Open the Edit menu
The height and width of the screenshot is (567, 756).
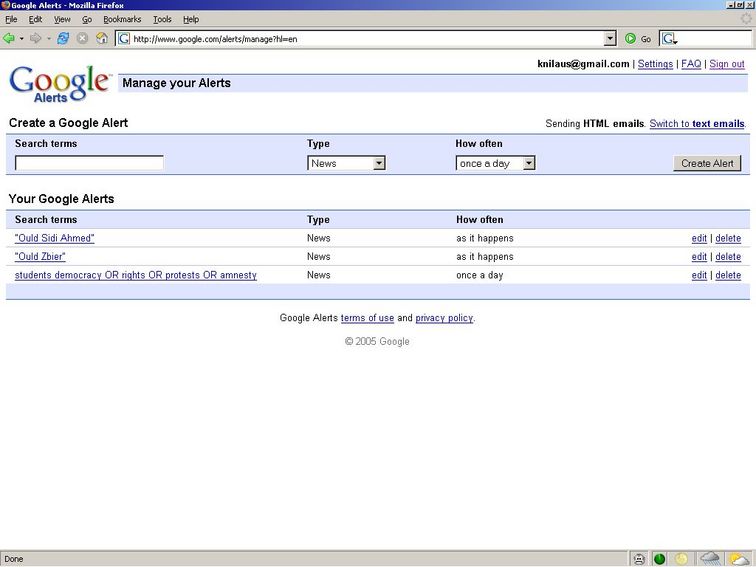click(x=35, y=19)
